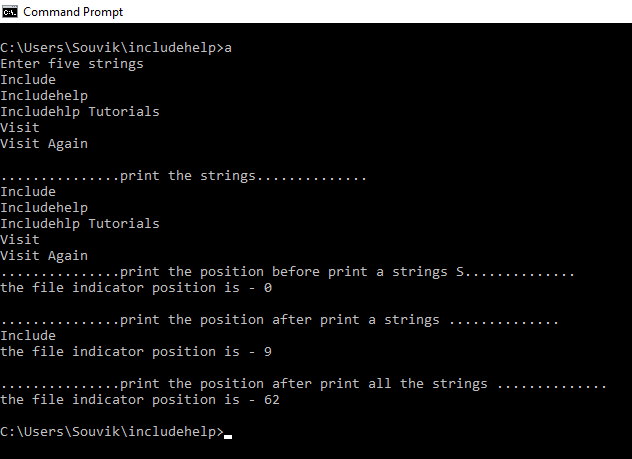Click the 'position after print a strings' header

(x=279, y=320)
